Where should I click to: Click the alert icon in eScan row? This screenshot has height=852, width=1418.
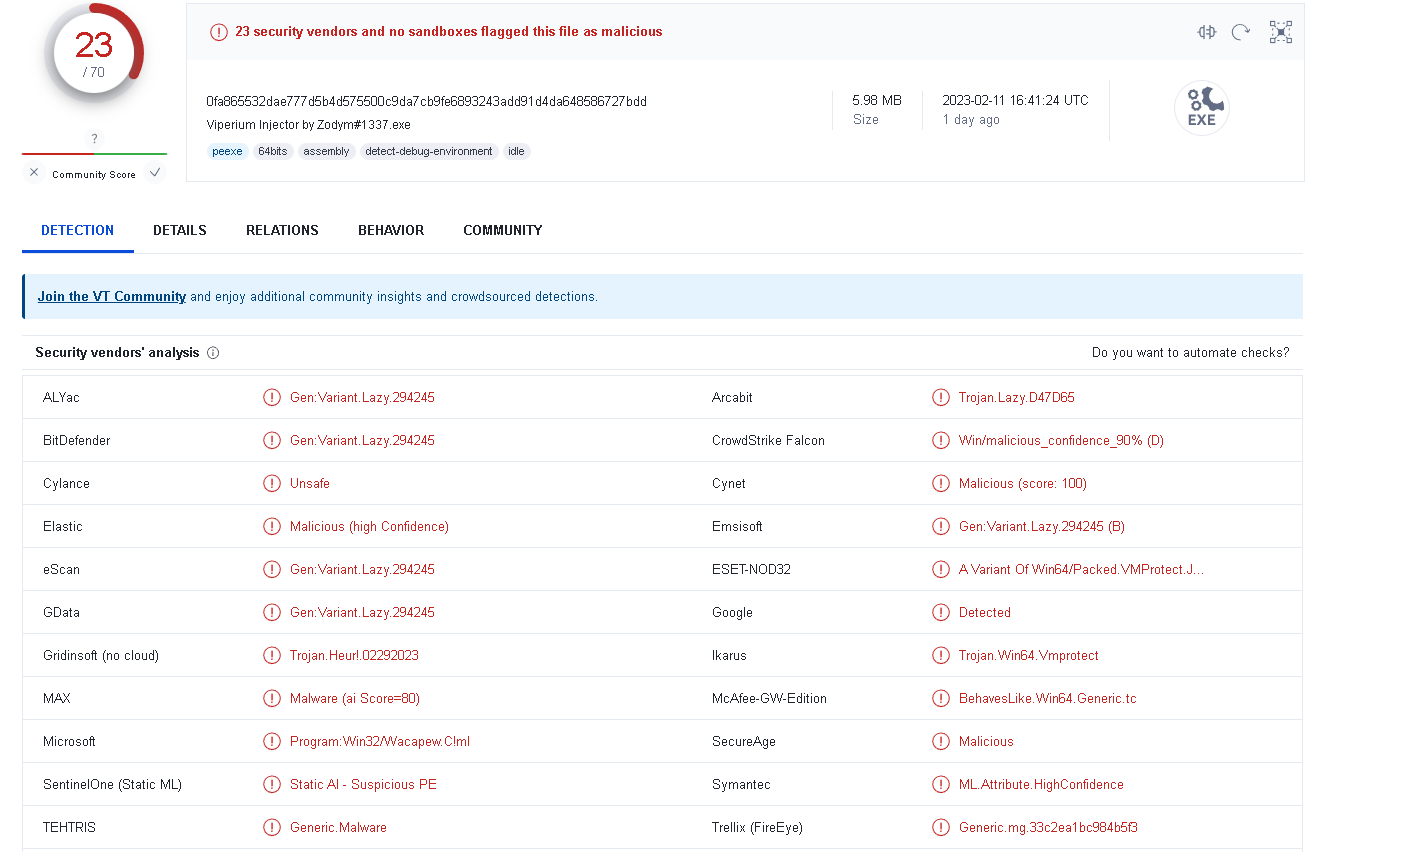tap(272, 569)
